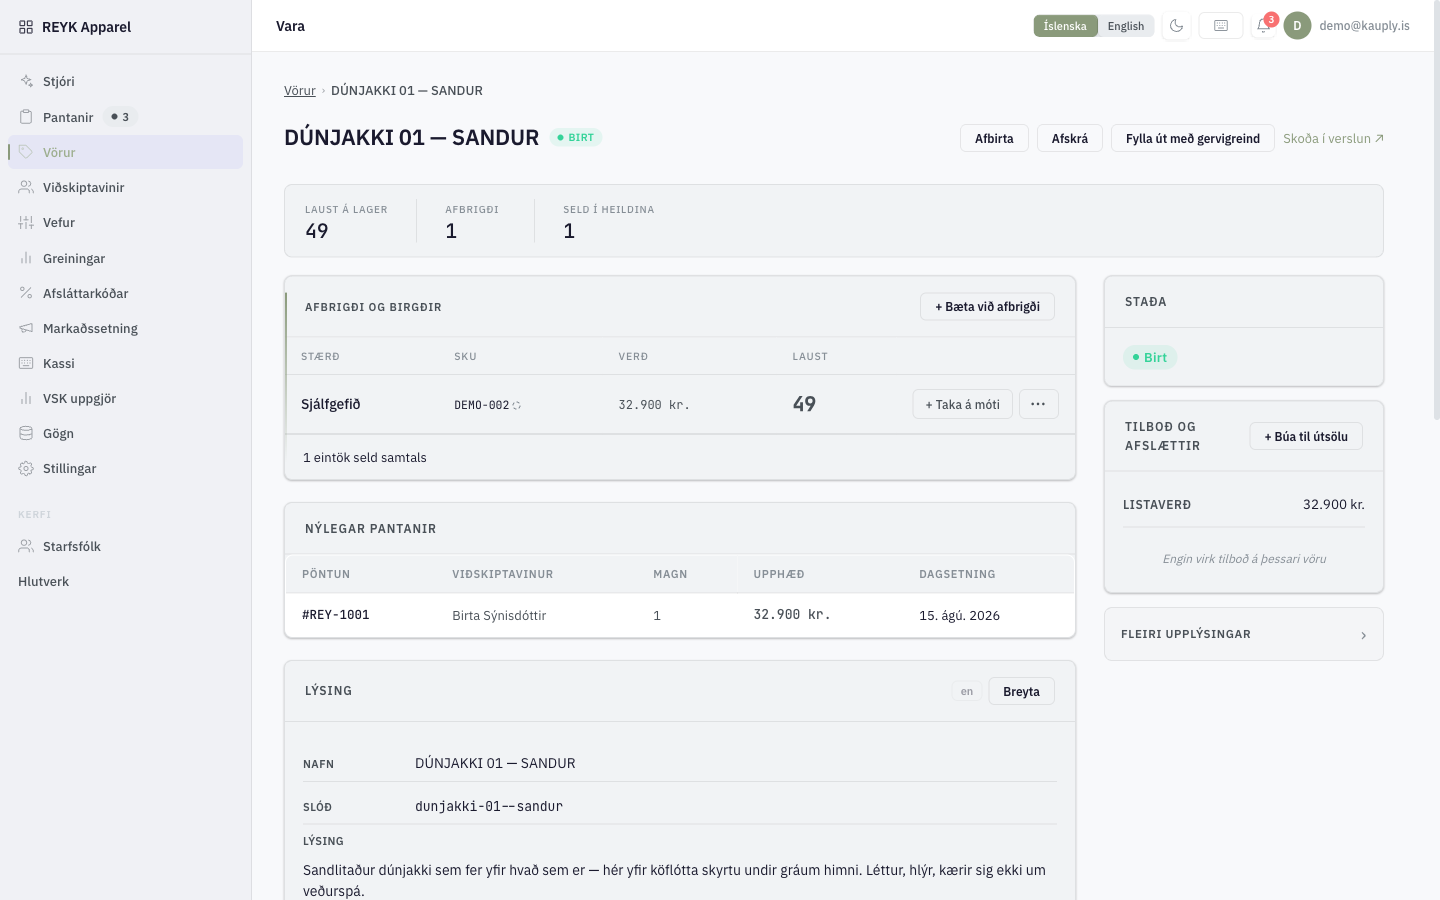Open keyboard shortcuts via keyboard icon

(1221, 26)
